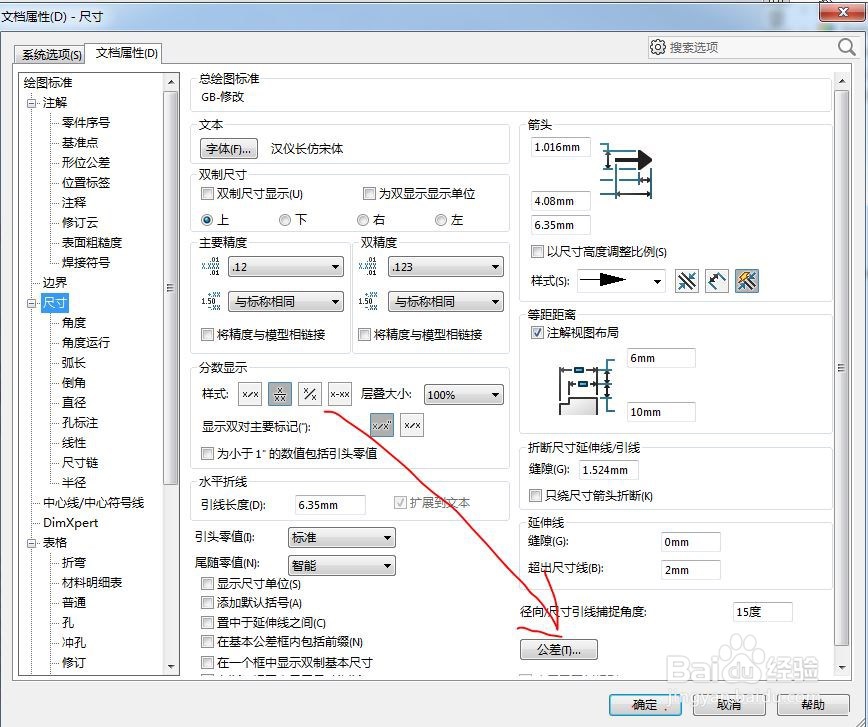Select the 下 (bottom) radio option
The height and width of the screenshot is (727, 868).
point(285,220)
